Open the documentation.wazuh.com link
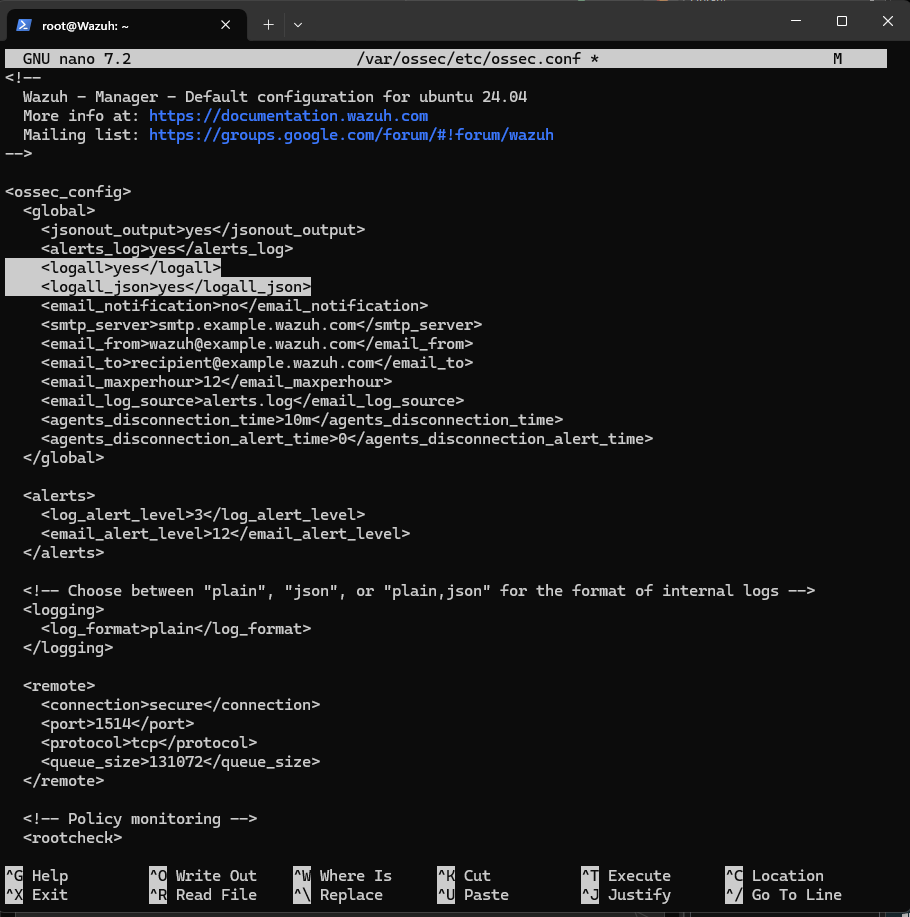Viewport: 910px width, 917px height. pyautogui.click(x=288, y=116)
